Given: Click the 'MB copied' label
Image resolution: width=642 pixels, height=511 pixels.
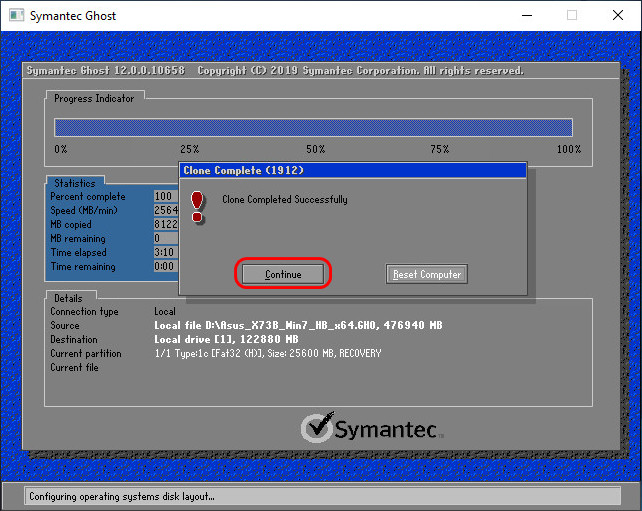Looking at the screenshot, I should pos(71,224).
